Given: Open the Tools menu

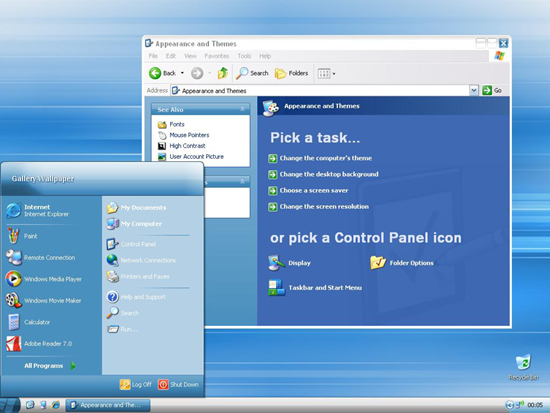Looking at the screenshot, I should [244, 56].
